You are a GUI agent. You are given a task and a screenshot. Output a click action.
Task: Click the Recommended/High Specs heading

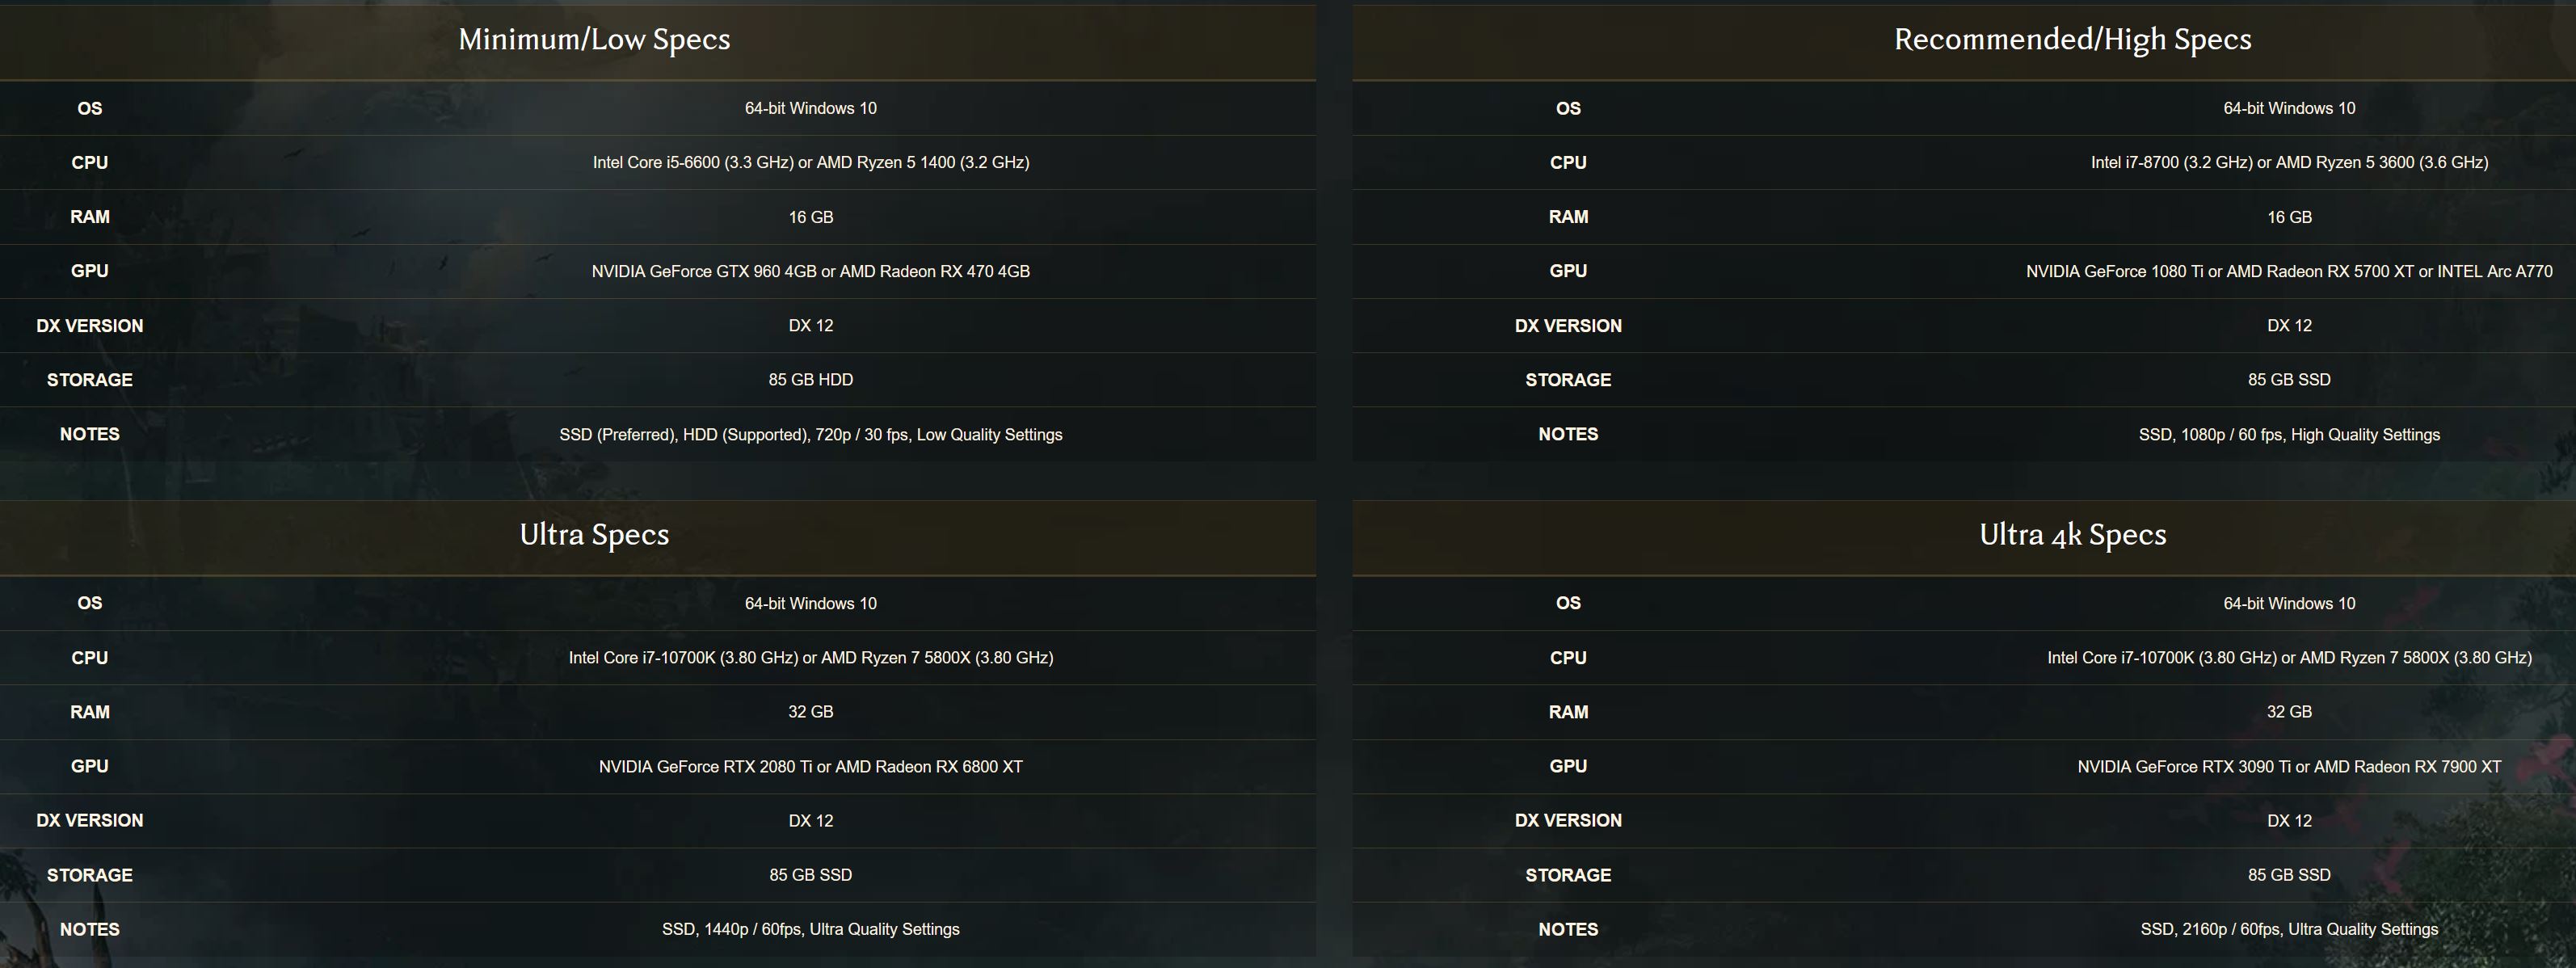[2072, 40]
